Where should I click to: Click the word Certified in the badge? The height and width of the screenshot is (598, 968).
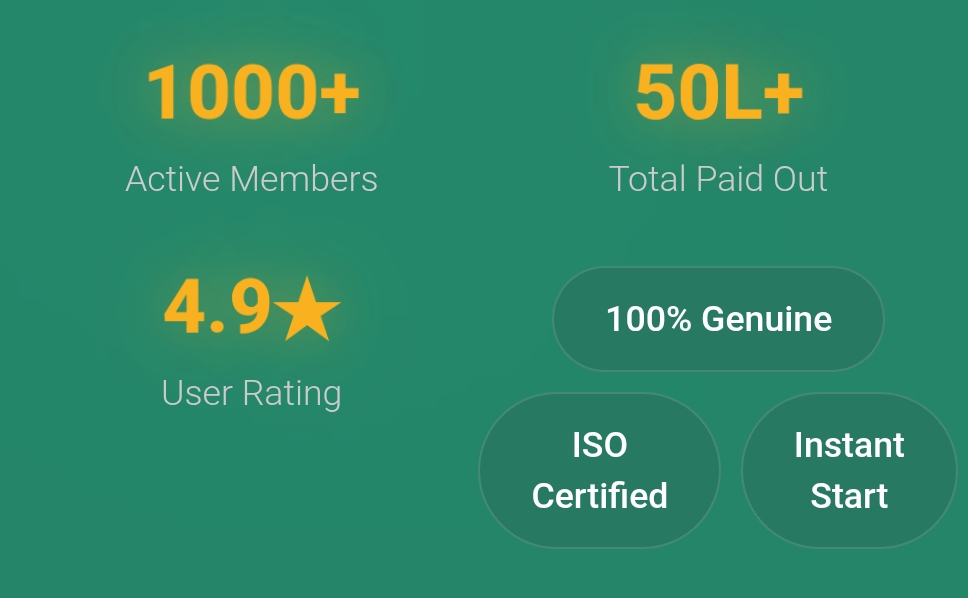600,496
